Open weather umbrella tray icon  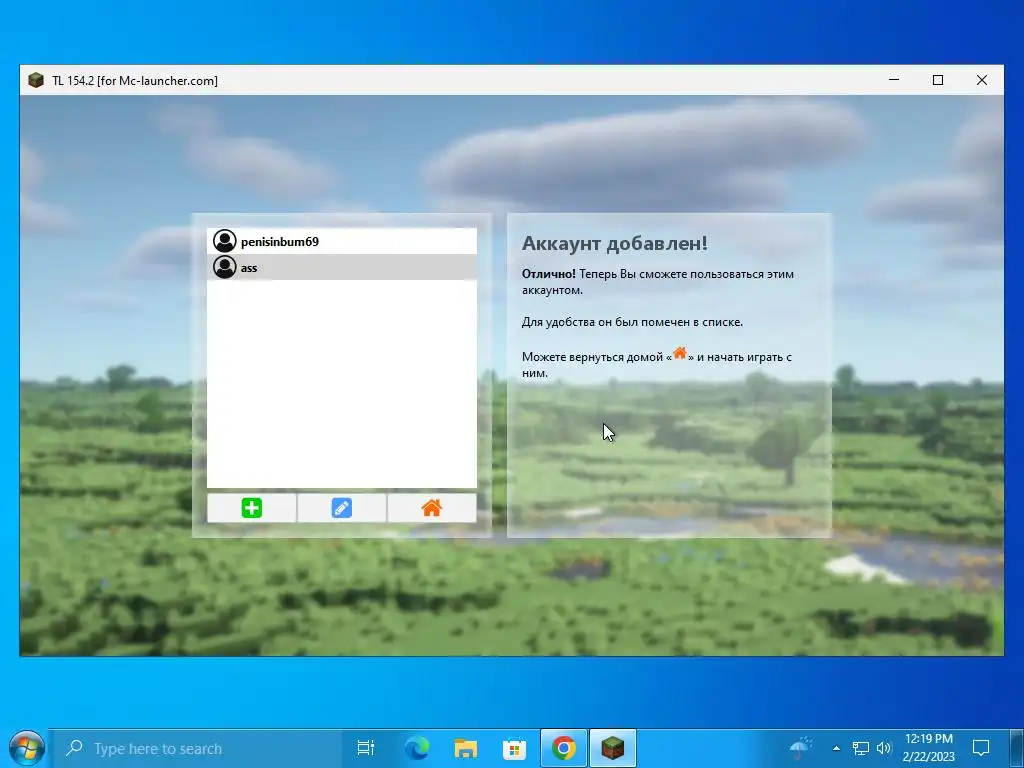tap(801, 748)
